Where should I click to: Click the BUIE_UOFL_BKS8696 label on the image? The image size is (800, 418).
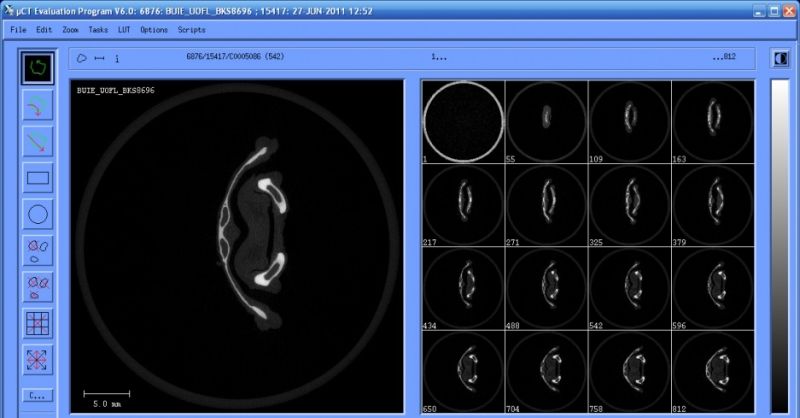[x=116, y=90]
